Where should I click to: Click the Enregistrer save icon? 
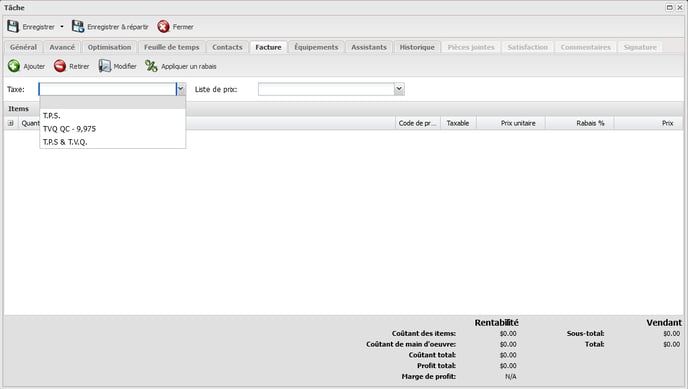13,27
